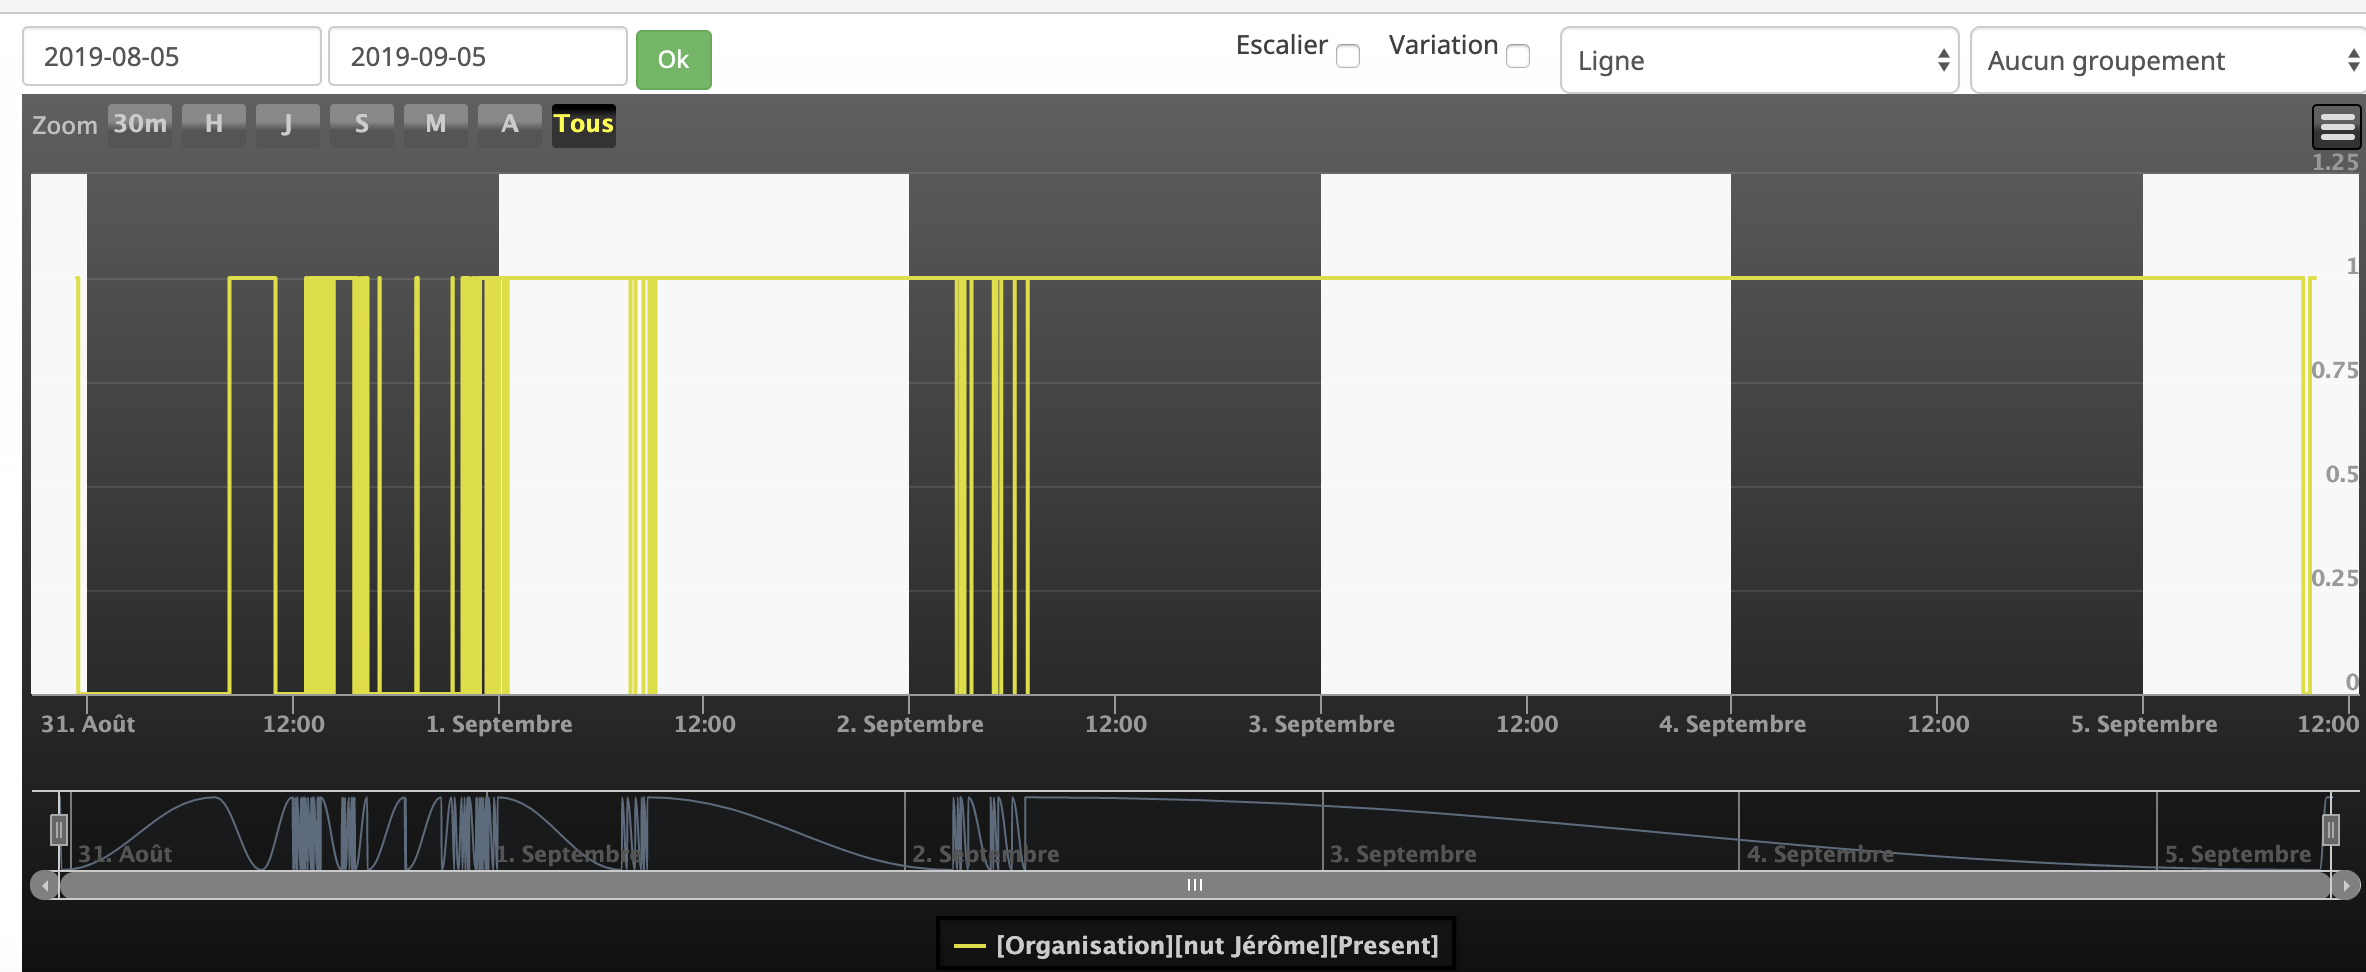This screenshot has height=972, width=2366.
Task: Click the 0.25 y-axis value
Action: [2335, 578]
